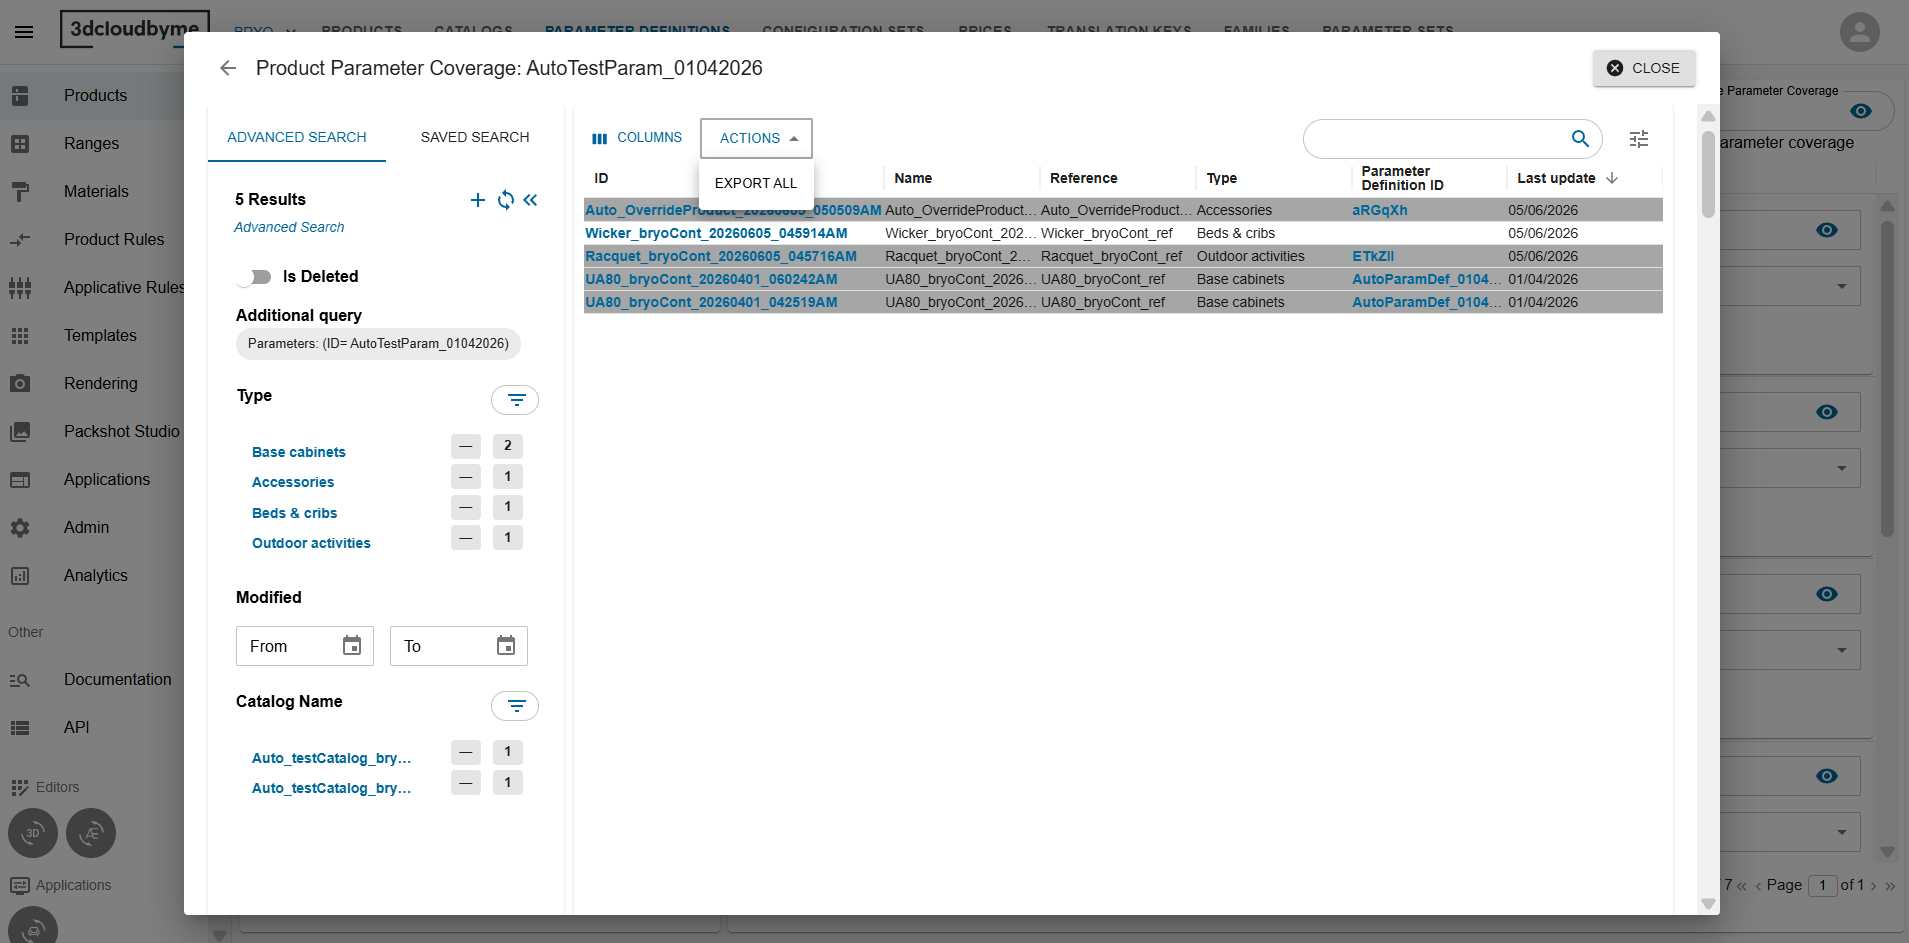The image size is (1909, 943).
Task: Click inside the table search field
Action: tap(1436, 139)
